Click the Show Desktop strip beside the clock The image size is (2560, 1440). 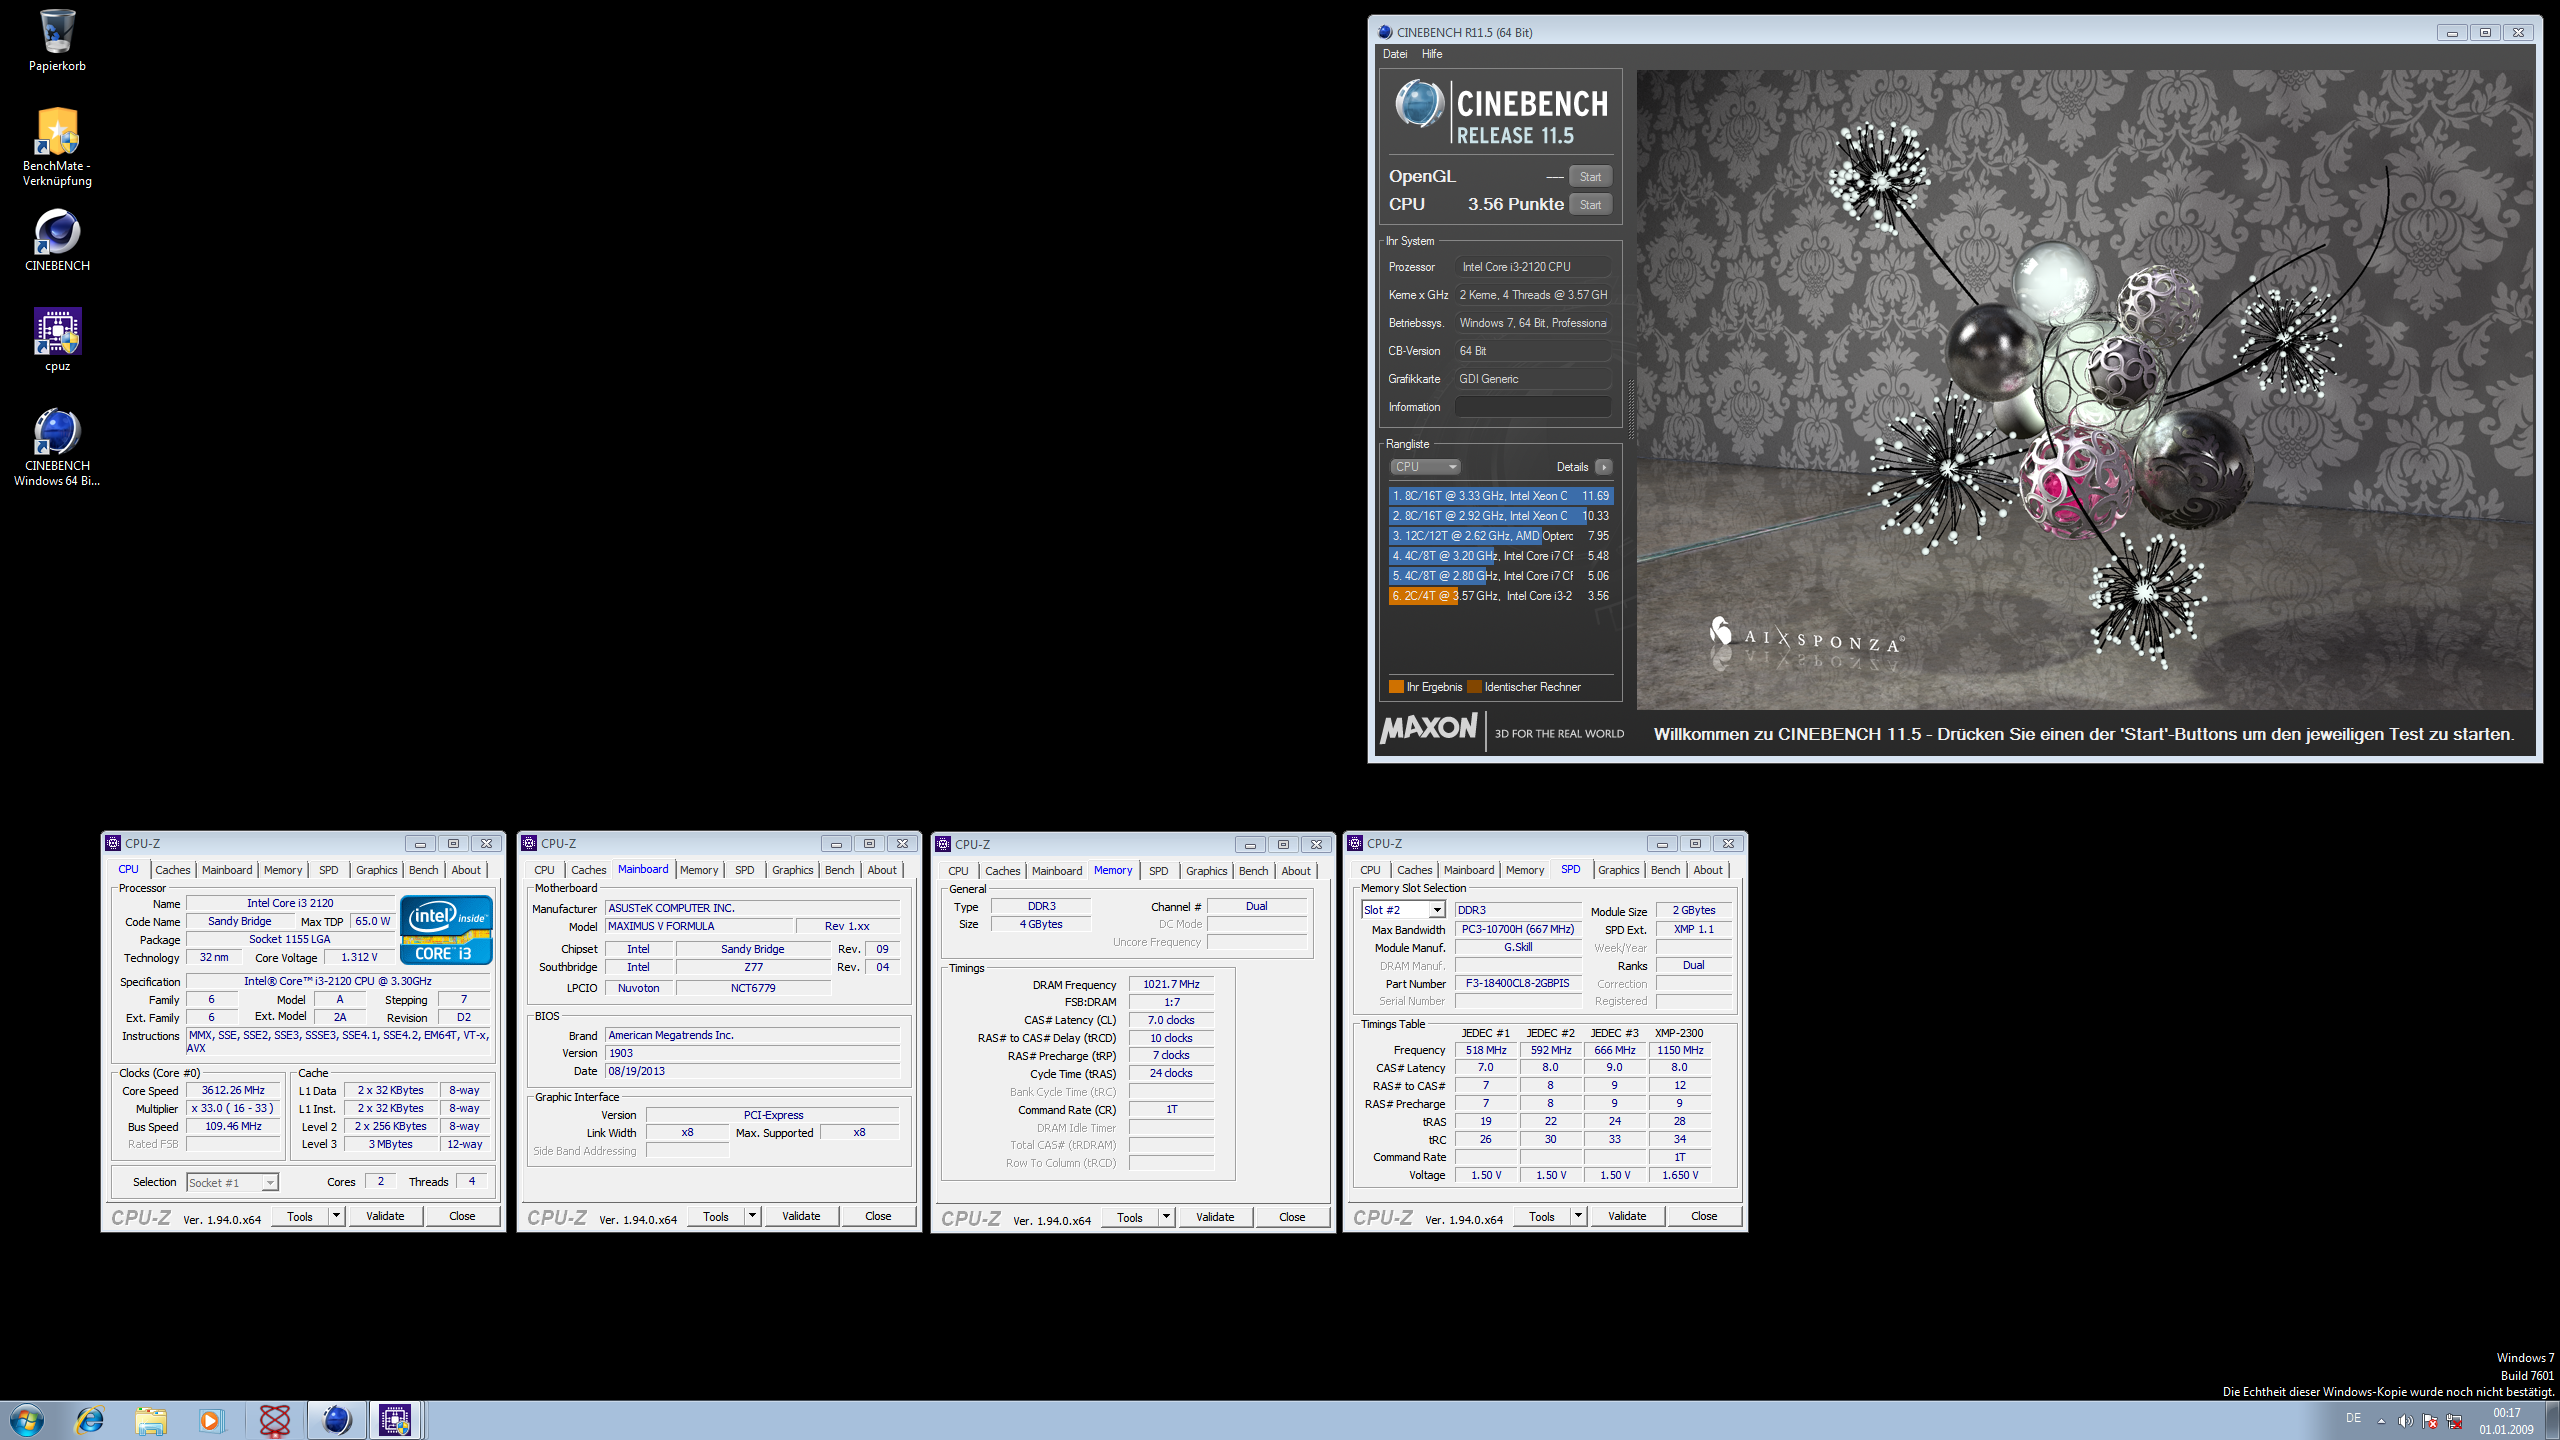2553,1420
